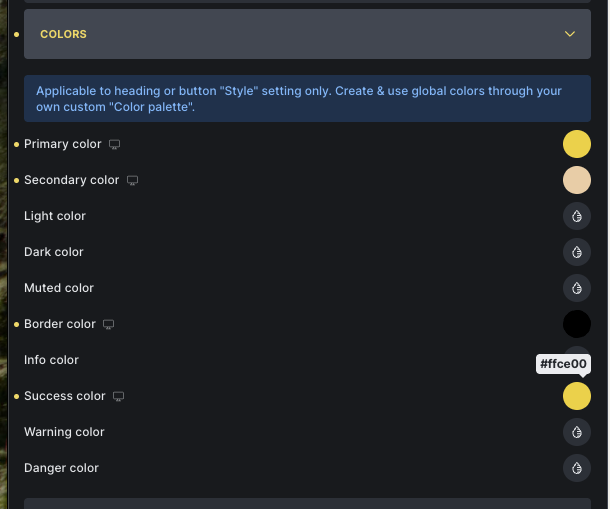This screenshot has width=610, height=509.
Task: Click the Danger color label
Action: point(61,468)
